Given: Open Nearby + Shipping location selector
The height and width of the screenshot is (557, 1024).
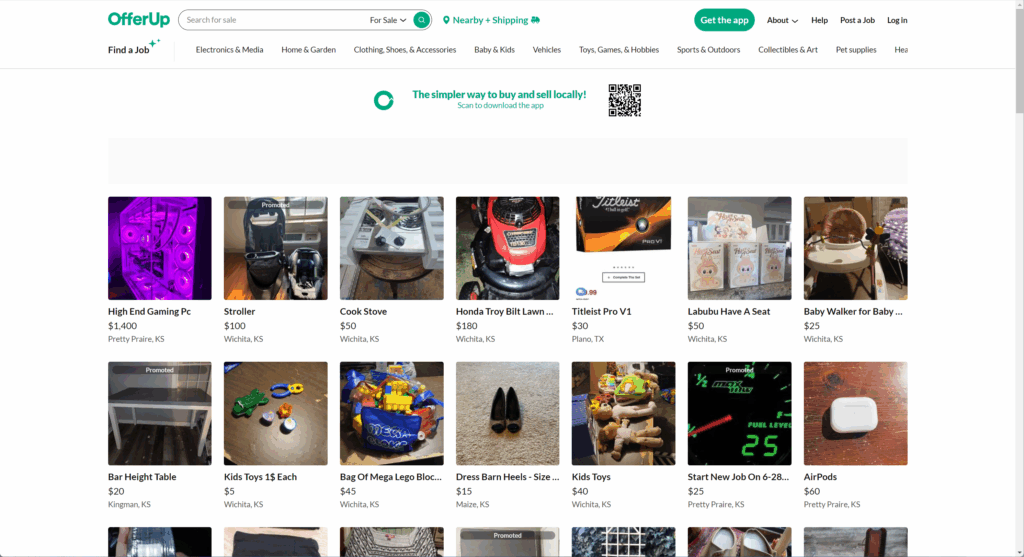Looking at the screenshot, I should tap(491, 20).
